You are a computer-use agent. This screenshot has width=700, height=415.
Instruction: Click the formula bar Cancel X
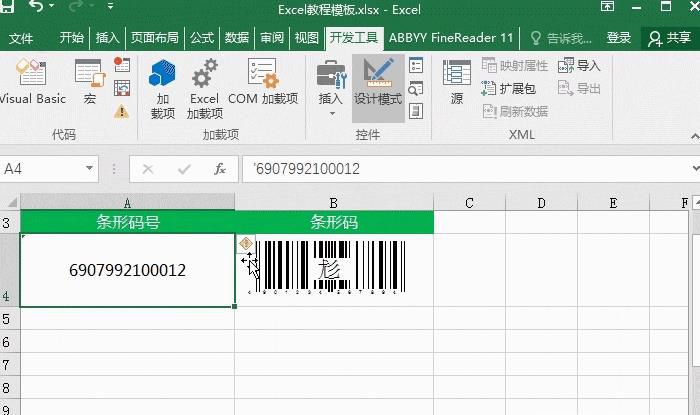point(148,169)
